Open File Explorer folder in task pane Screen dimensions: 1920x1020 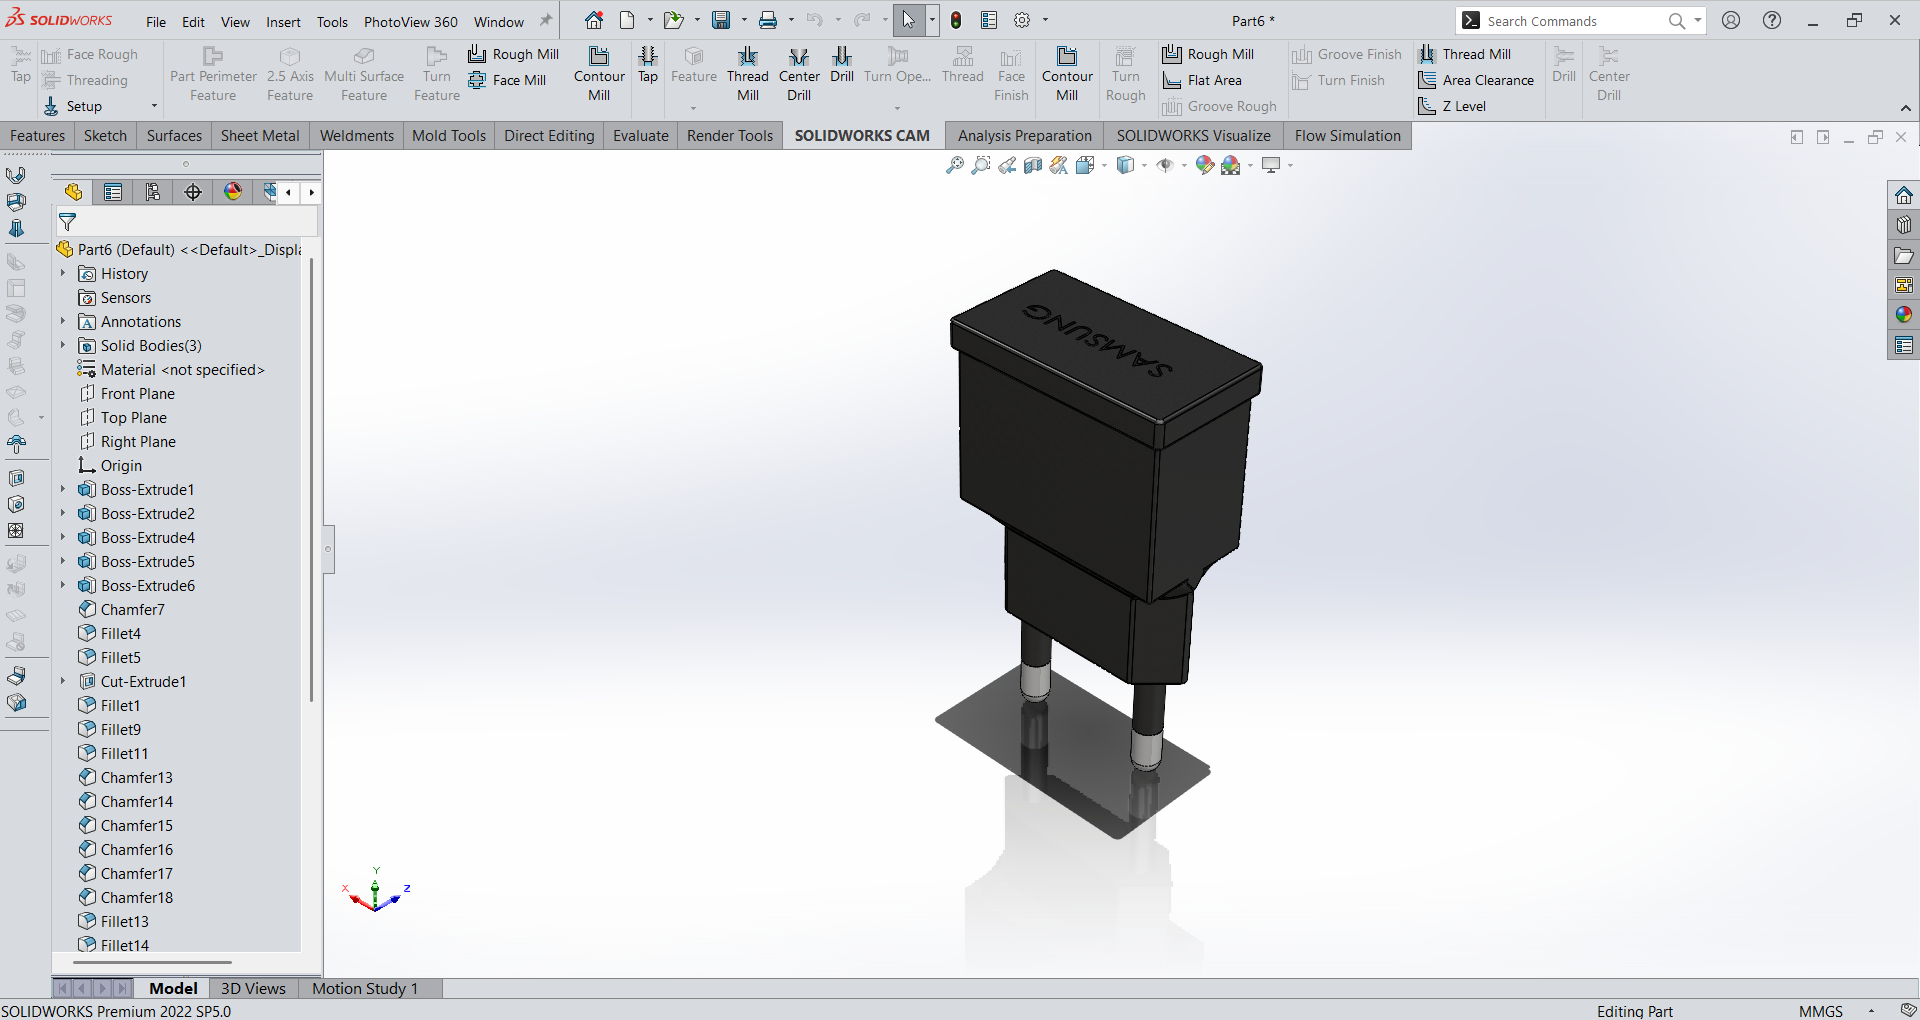point(1904,255)
